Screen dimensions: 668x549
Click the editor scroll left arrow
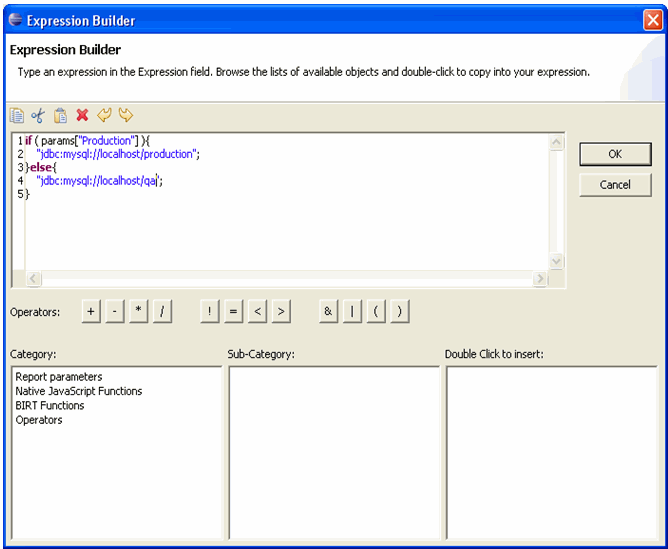pyautogui.click(x=33, y=279)
